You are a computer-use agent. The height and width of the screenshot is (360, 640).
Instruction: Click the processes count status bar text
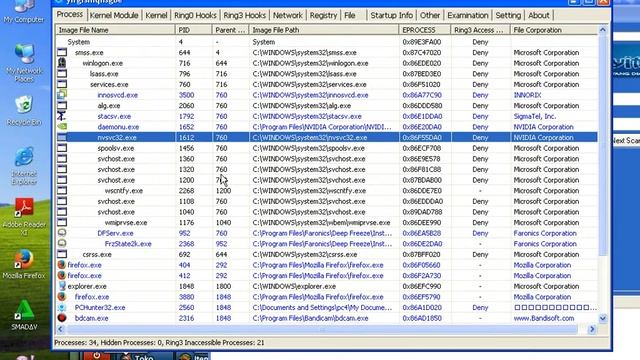coord(159,342)
